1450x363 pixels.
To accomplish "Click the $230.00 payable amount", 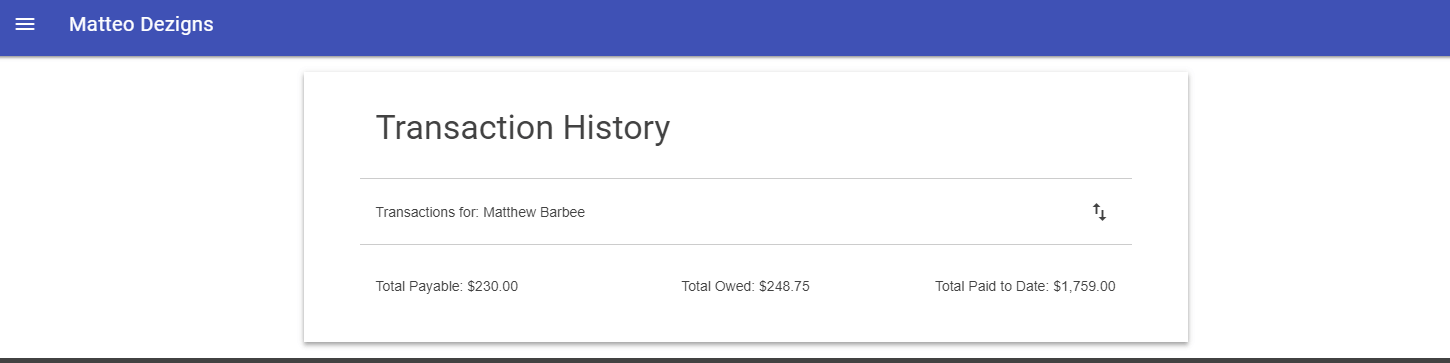I will click(x=493, y=286).
